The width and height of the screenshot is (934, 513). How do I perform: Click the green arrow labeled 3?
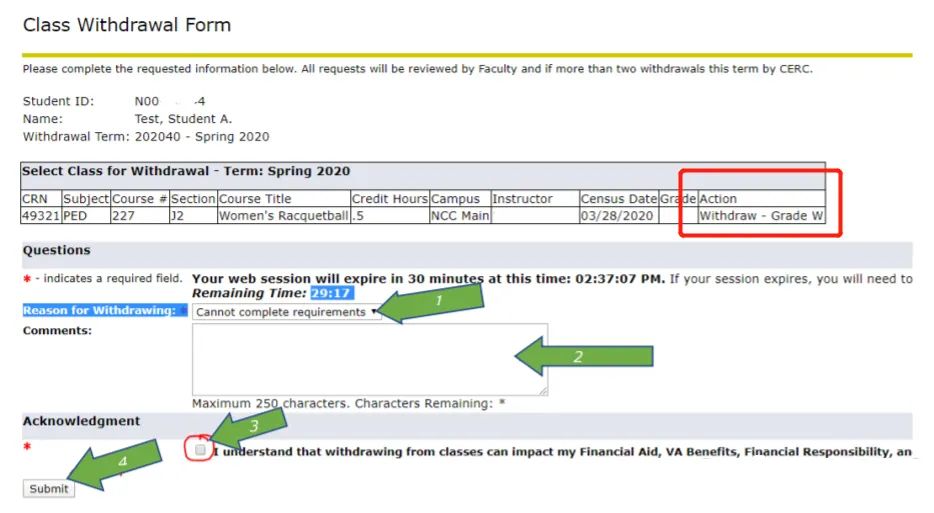[x=251, y=431]
